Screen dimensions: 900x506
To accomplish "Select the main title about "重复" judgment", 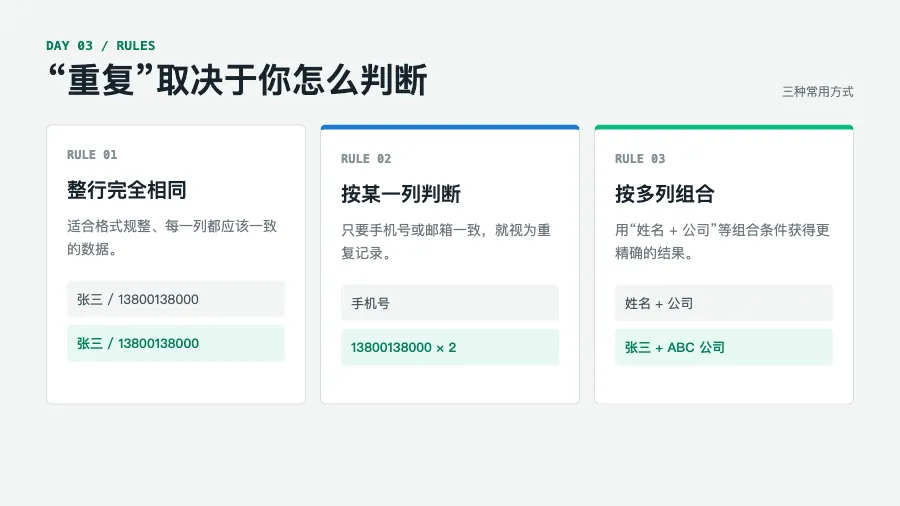I will pyautogui.click(x=238, y=80).
